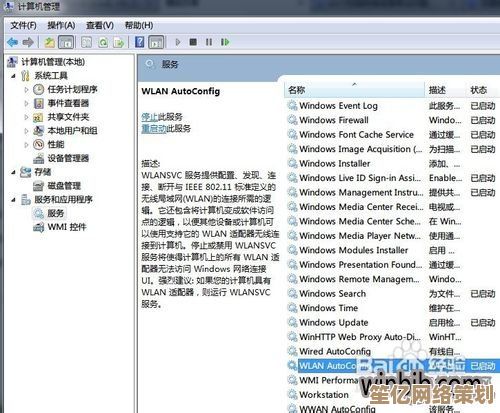Image resolution: width=500 pixels, height=413 pixels.
Task: Click the Stop service square button
Action: click(193, 42)
